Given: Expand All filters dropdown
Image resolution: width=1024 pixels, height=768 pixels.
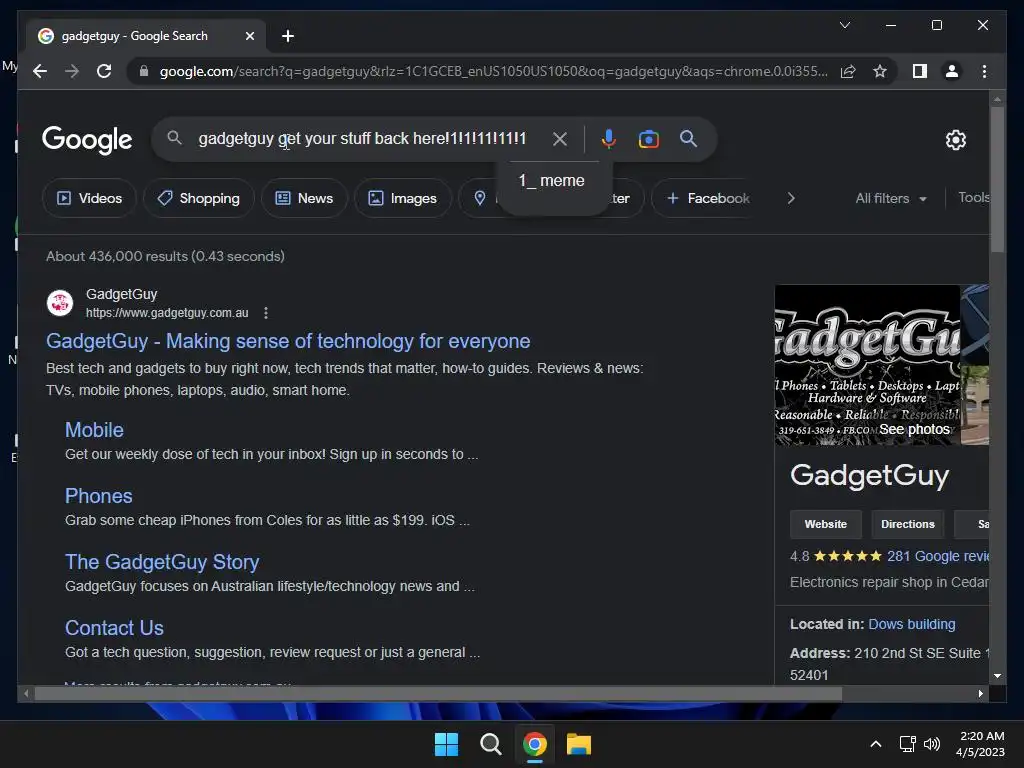Looking at the screenshot, I should coord(891,198).
